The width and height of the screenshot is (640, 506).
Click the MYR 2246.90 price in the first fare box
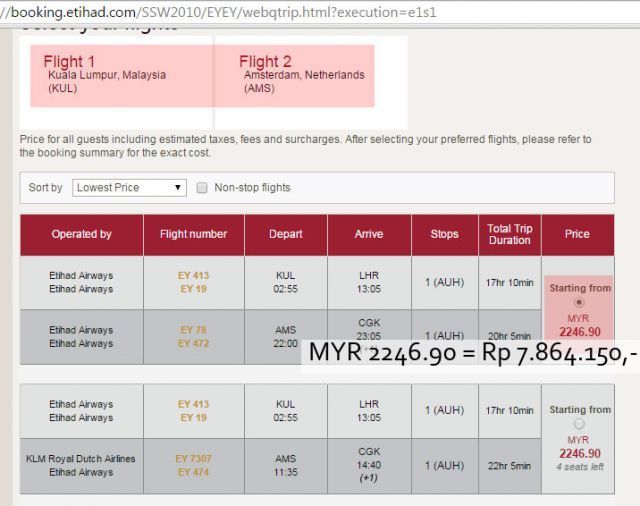580,325
